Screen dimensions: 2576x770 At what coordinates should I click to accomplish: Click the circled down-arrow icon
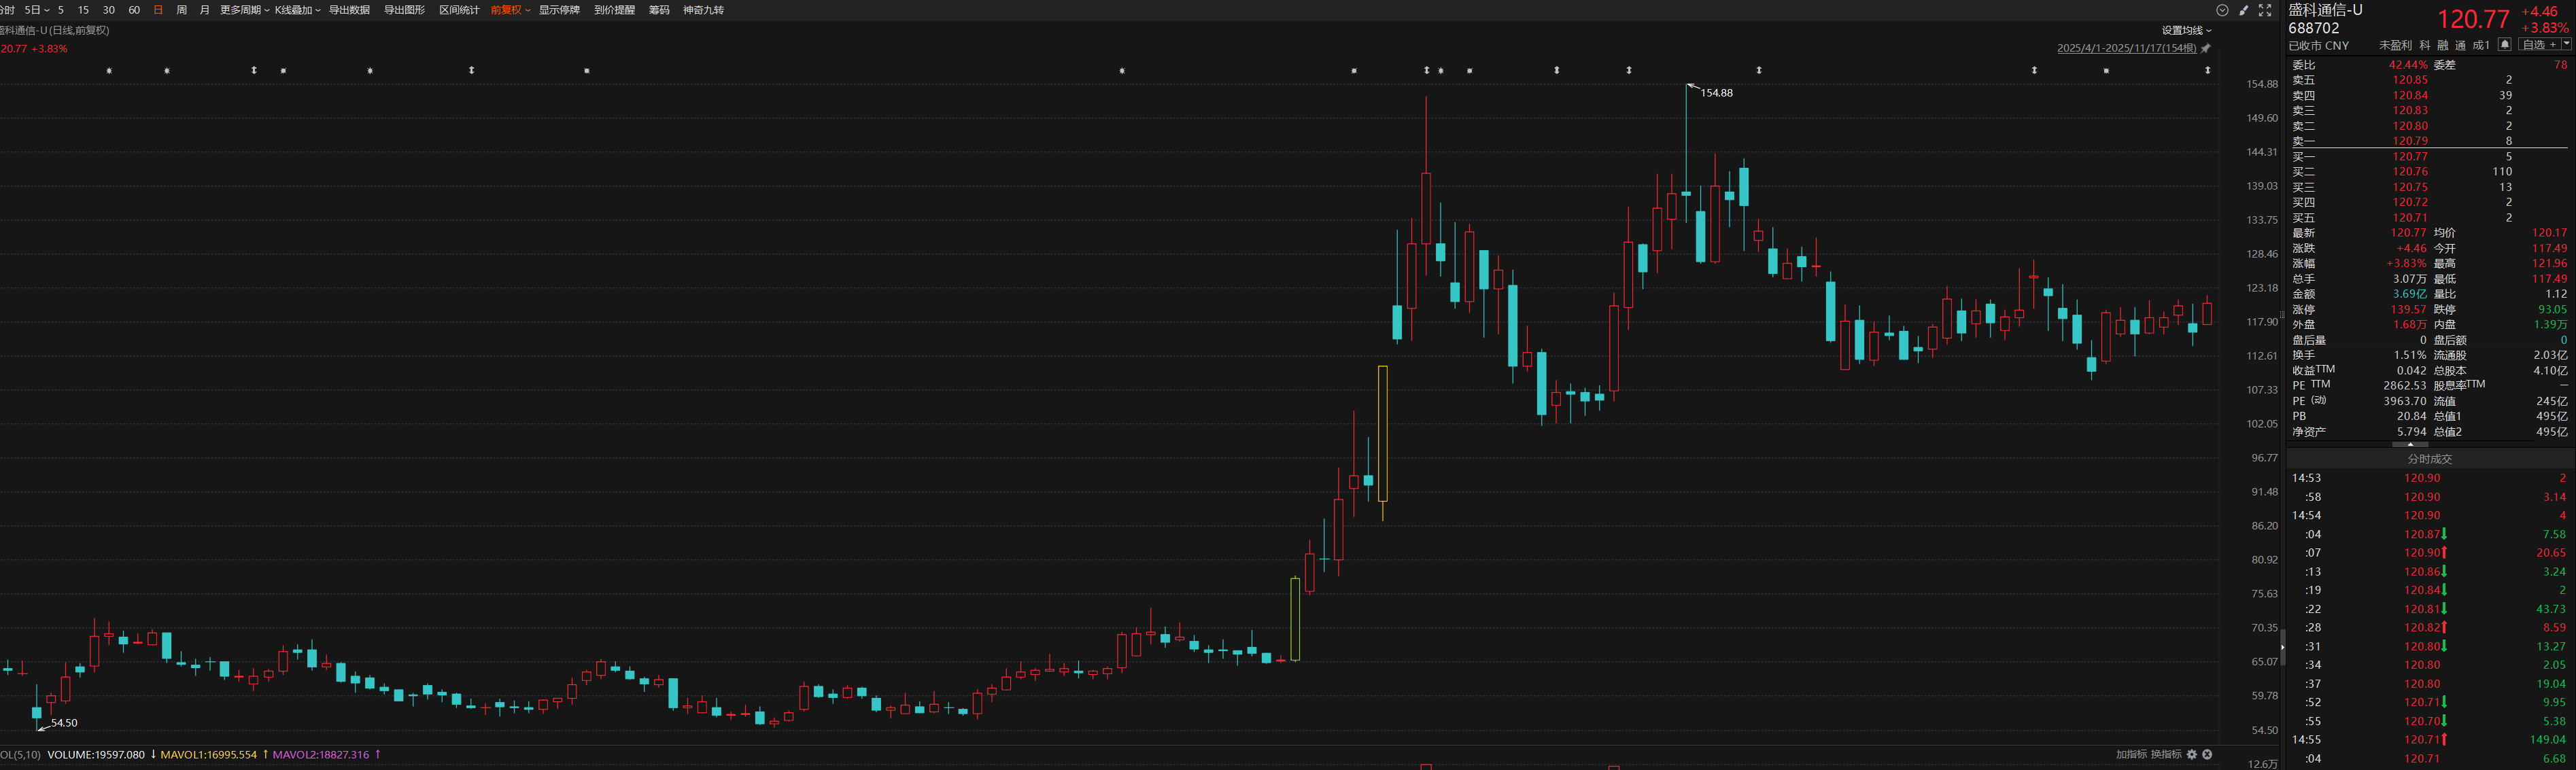[2222, 10]
